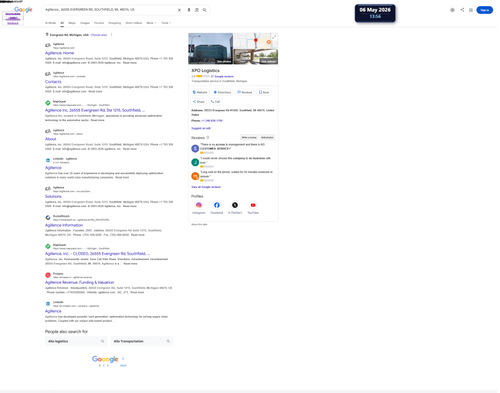Search for Alfa Transportation suggestion
The width and height of the screenshot is (500, 393).
(x=142, y=341)
